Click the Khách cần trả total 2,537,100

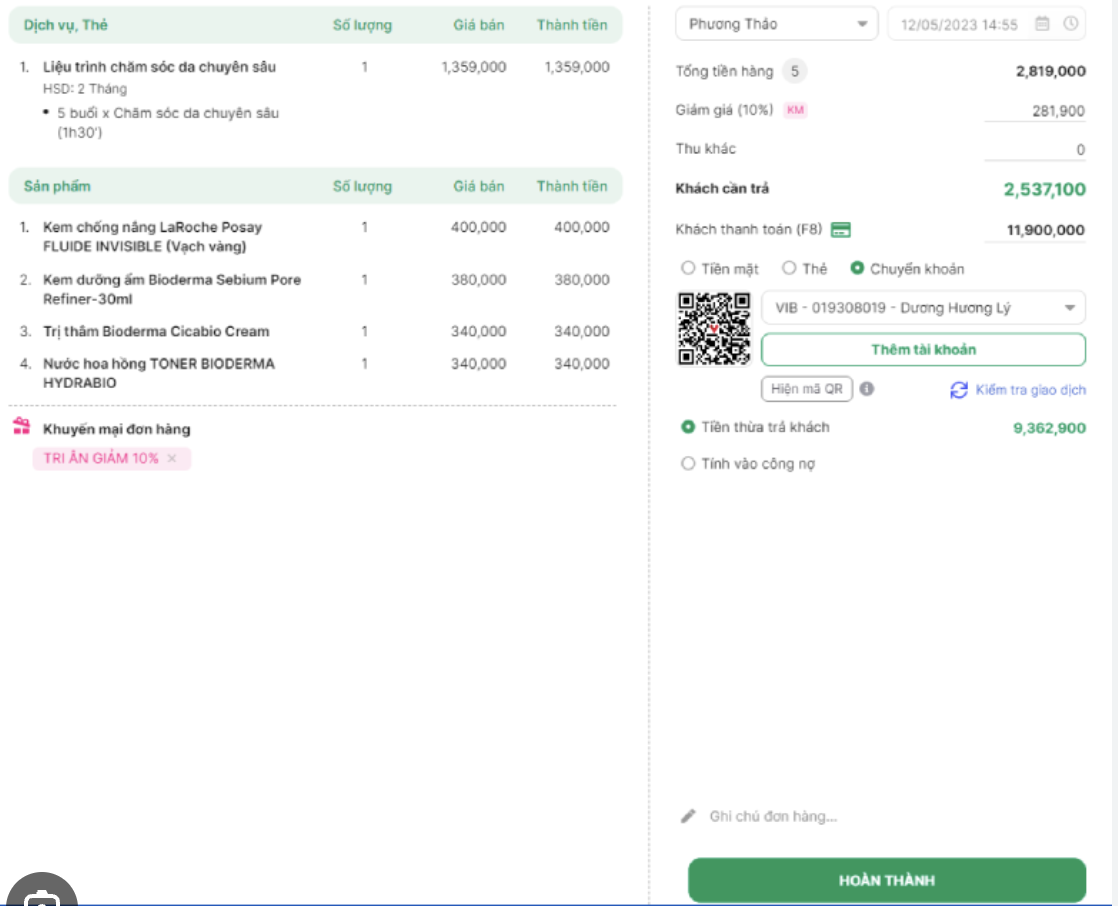[x=1045, y=190]
